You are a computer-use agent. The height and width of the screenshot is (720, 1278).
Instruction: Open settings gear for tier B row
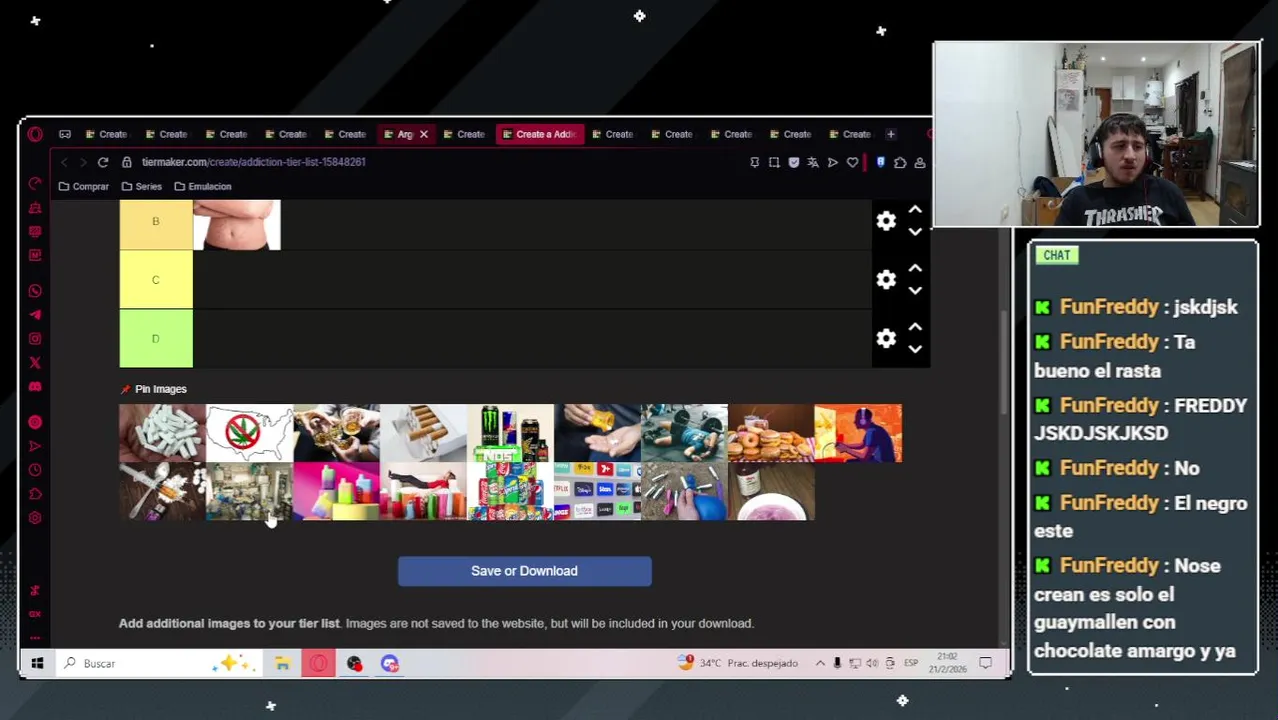[886, 221]
